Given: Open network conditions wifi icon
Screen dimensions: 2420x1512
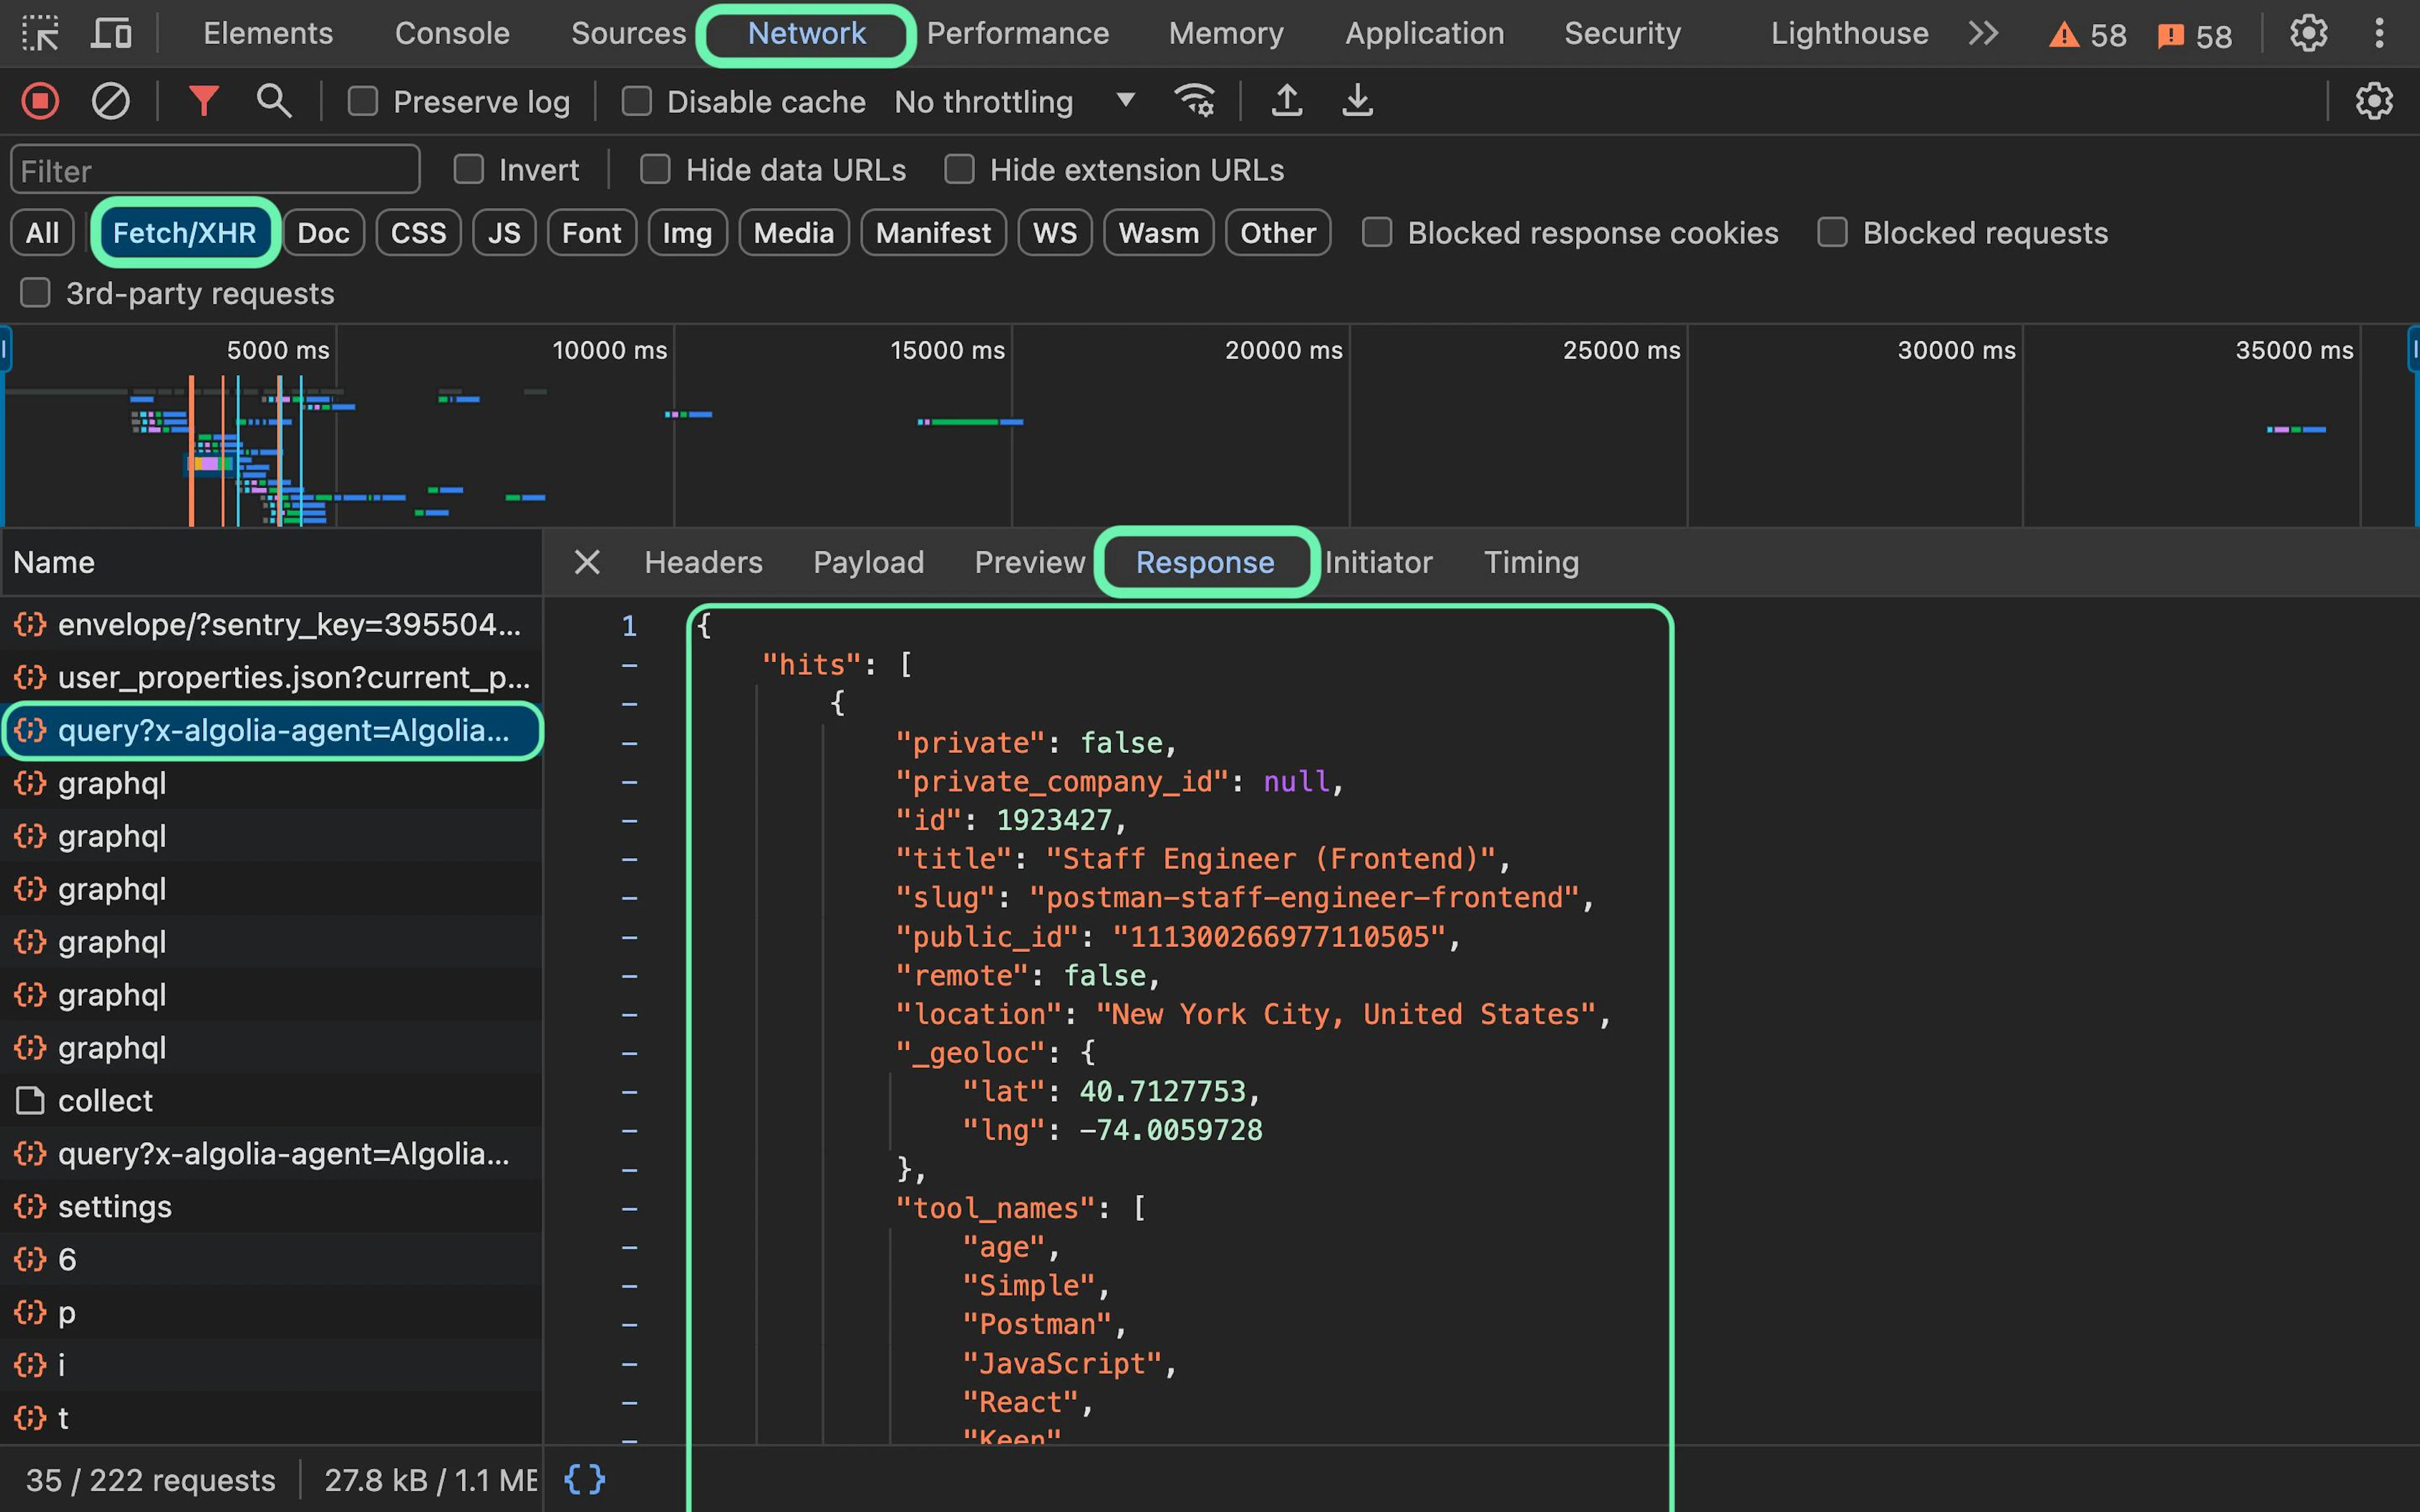Looking at the screenshot, I should pos(1195,101).
